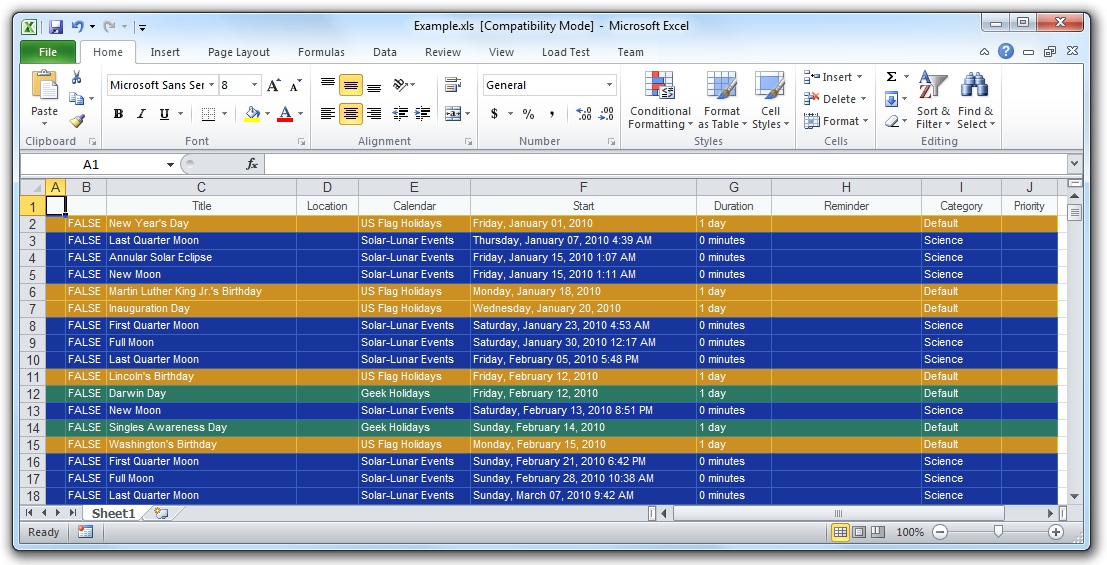Click the Insert Function fx button
1107x565 pixels.
coord(252,165)
